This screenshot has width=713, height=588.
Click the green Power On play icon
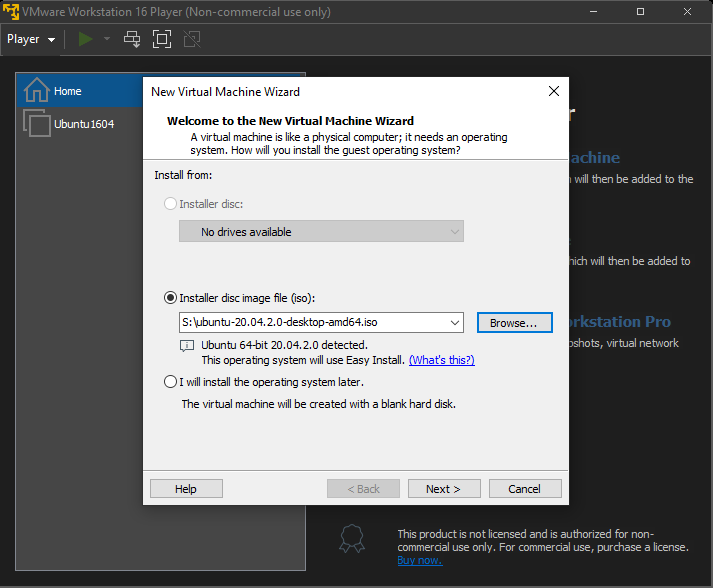pos(85,39)
